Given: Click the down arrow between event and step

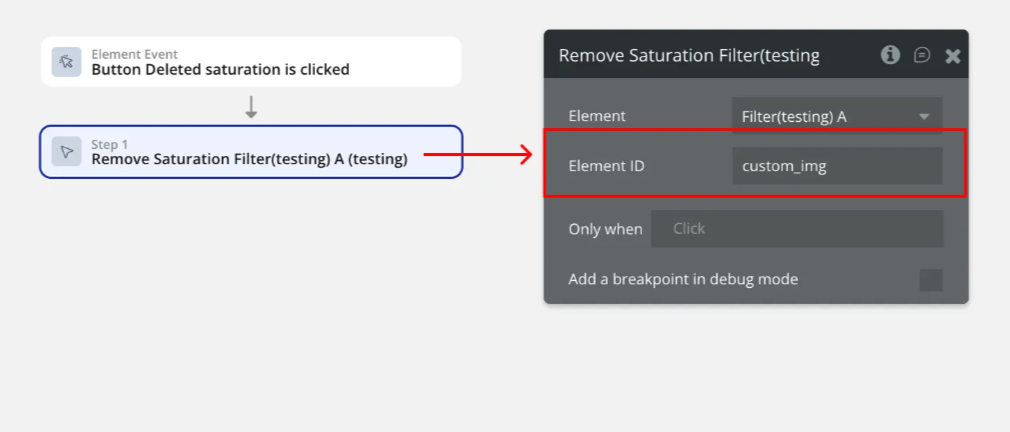Looking at the screenshot, I should pyautogui.click(x=251, y=107).
